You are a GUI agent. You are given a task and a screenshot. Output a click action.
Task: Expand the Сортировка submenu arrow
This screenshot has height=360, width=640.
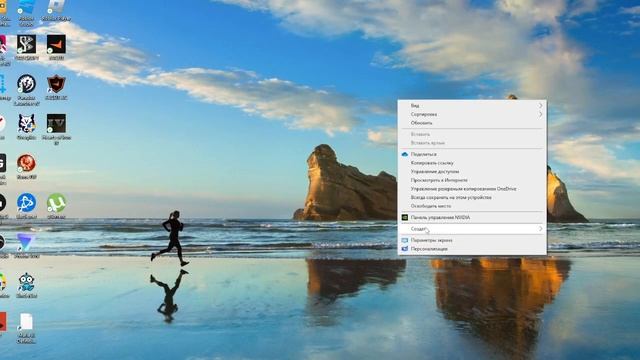point(540,114)
